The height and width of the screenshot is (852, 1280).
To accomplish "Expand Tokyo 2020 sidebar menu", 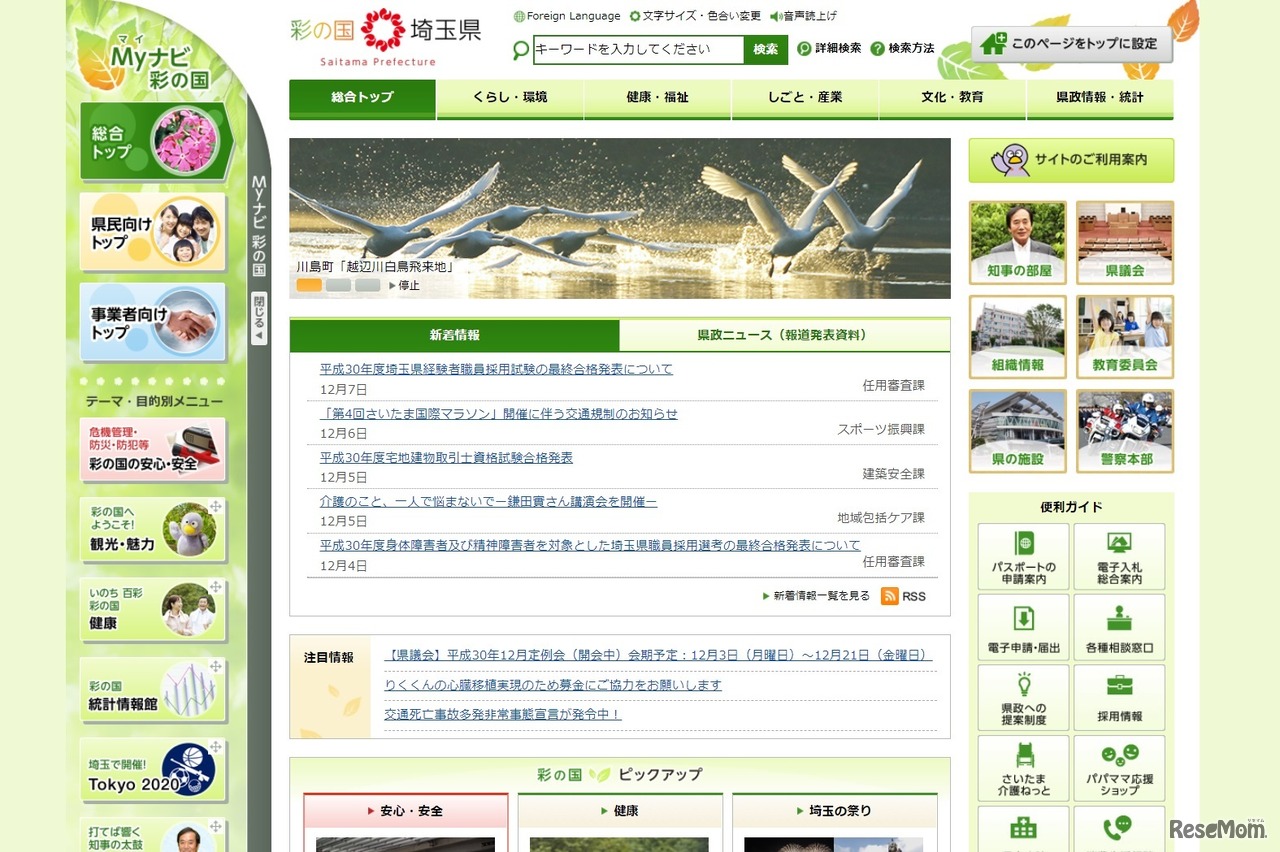I will click(153, 770).
